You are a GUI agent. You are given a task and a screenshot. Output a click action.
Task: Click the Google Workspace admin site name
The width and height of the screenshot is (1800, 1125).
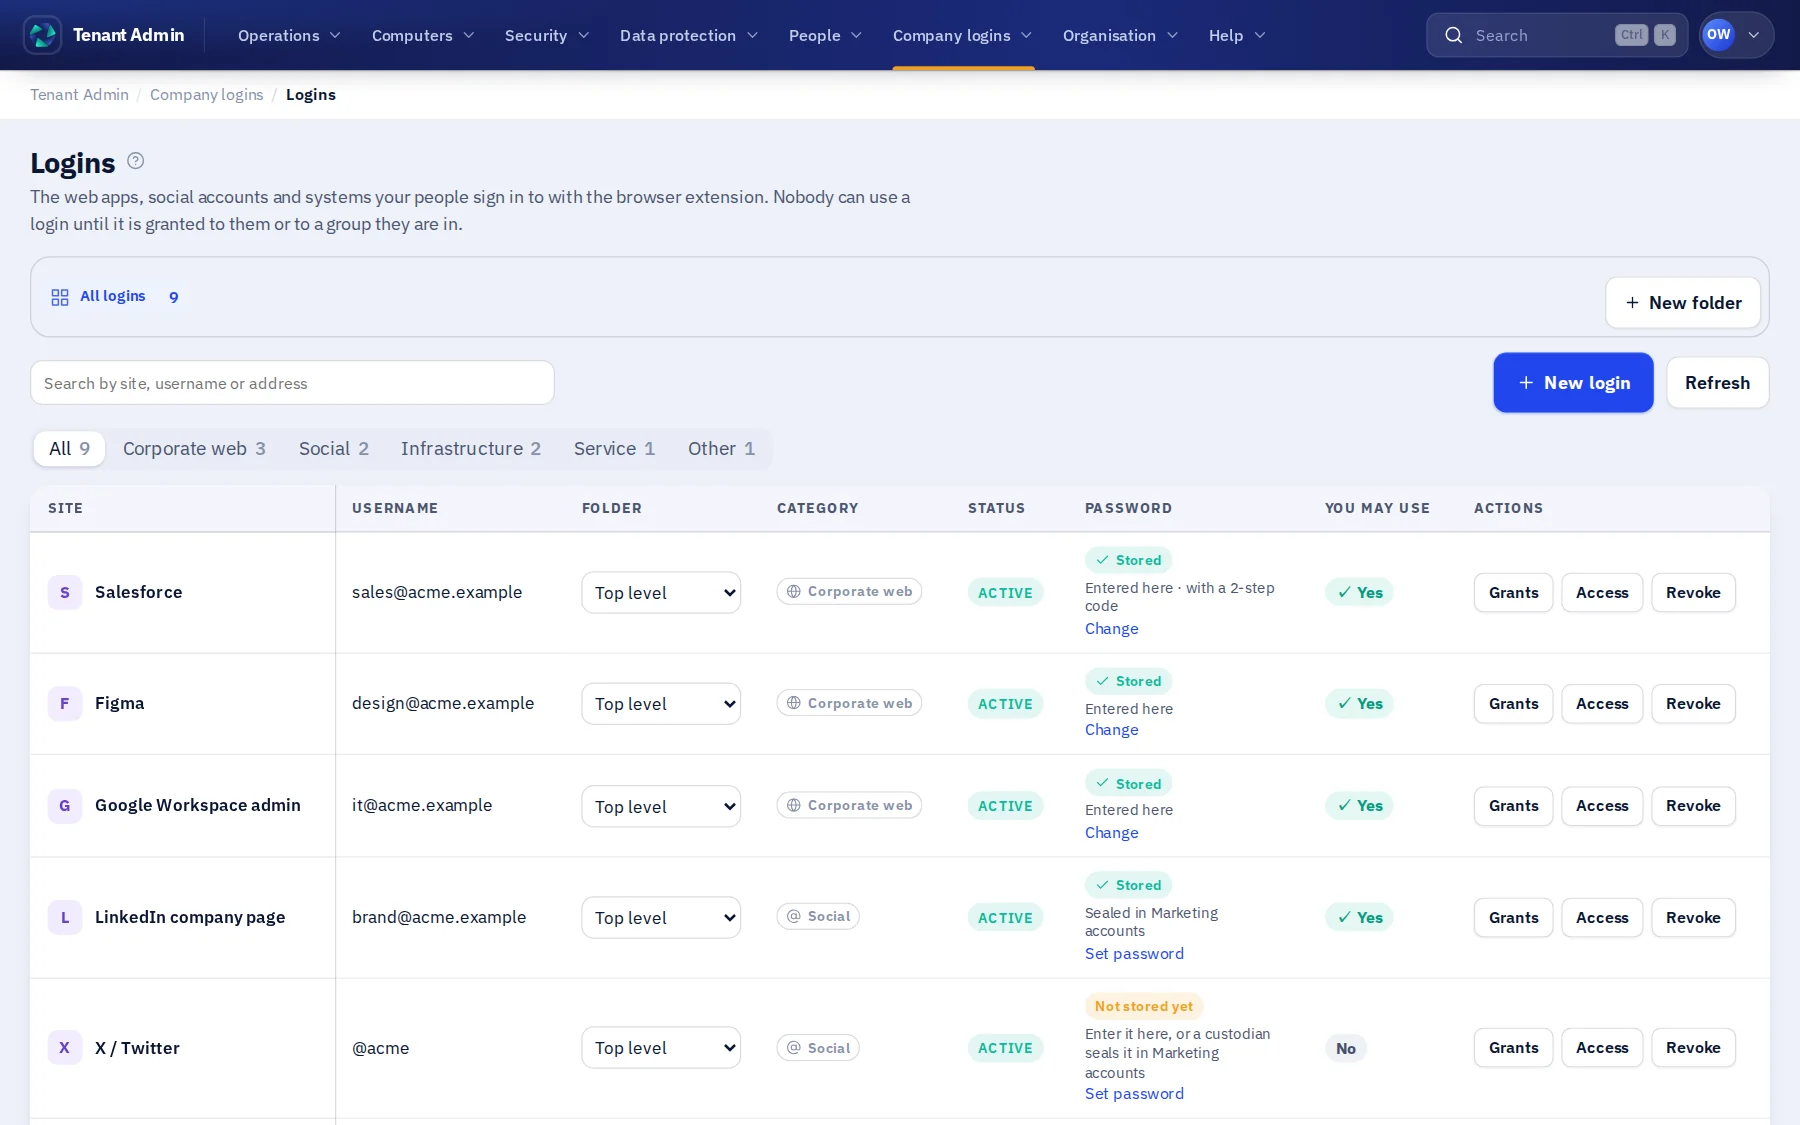198,805
